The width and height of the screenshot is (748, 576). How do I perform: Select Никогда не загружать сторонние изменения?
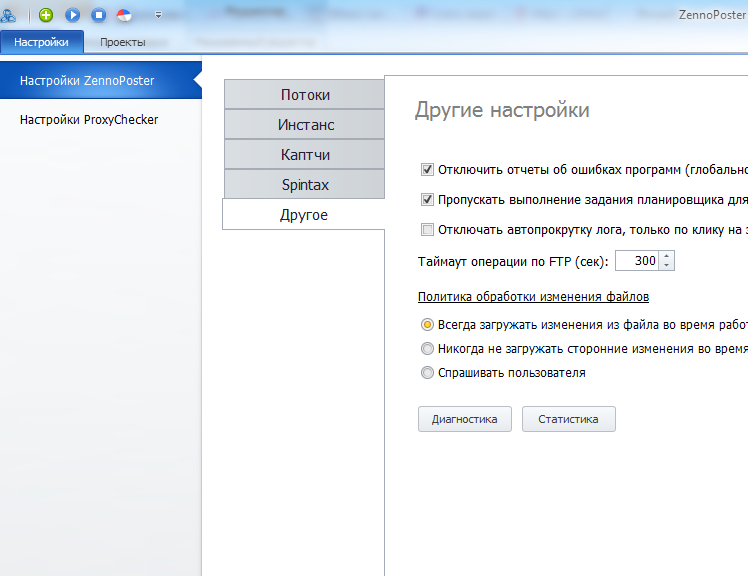click(x=427, y=348)
